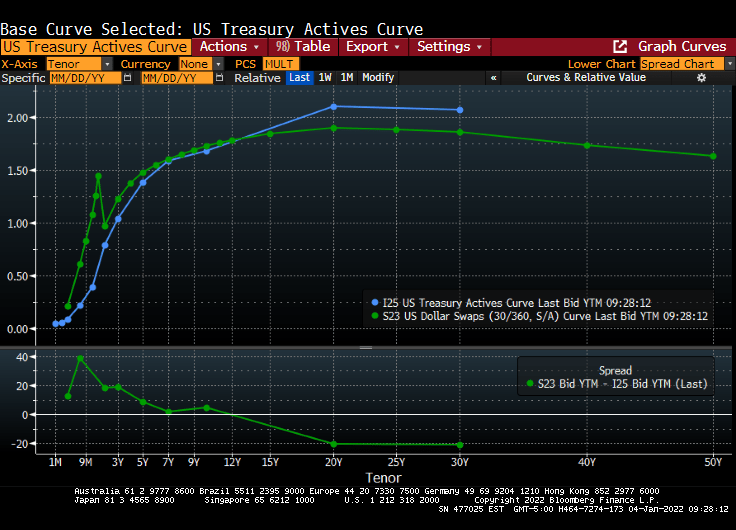This screenshot has height=530, width=736.
Task: Click the Graph Curves pop-out icon
Action: [x=620, y=47]
